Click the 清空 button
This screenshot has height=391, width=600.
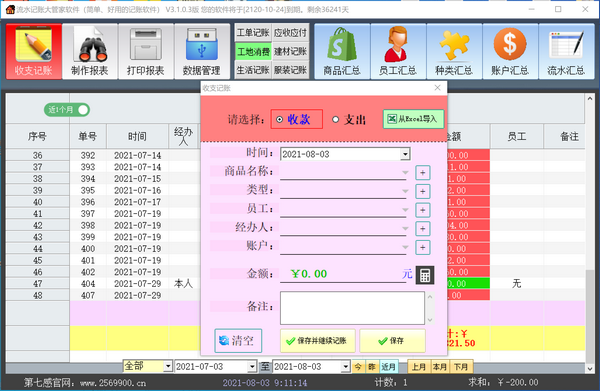coord(238,340)
